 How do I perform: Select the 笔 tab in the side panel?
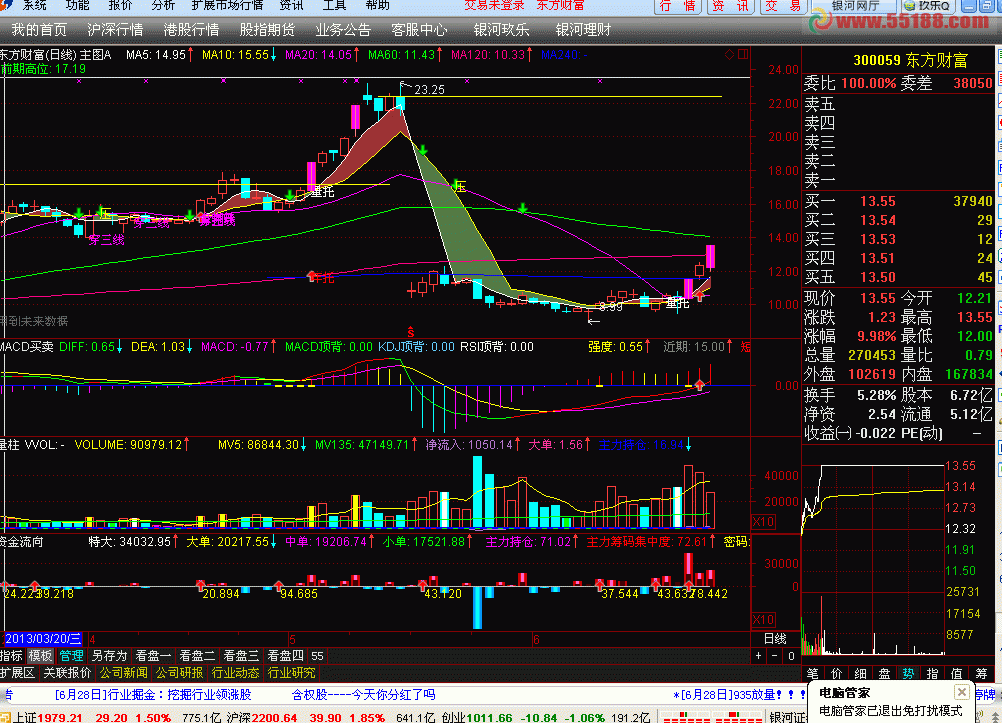812,673
